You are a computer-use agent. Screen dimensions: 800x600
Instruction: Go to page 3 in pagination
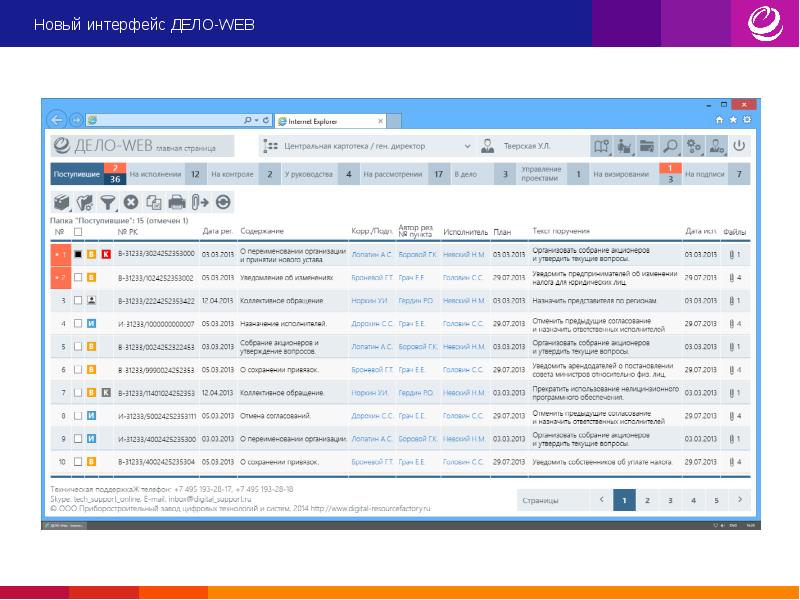[x=670, y=498]
